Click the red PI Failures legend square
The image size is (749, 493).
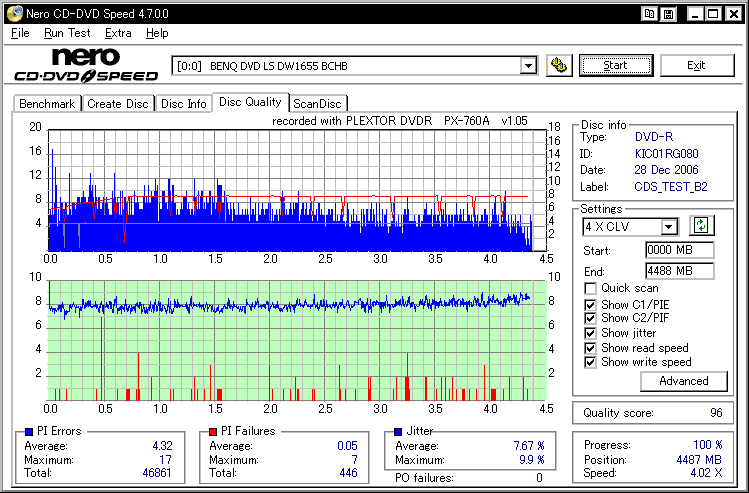[212, 431]
